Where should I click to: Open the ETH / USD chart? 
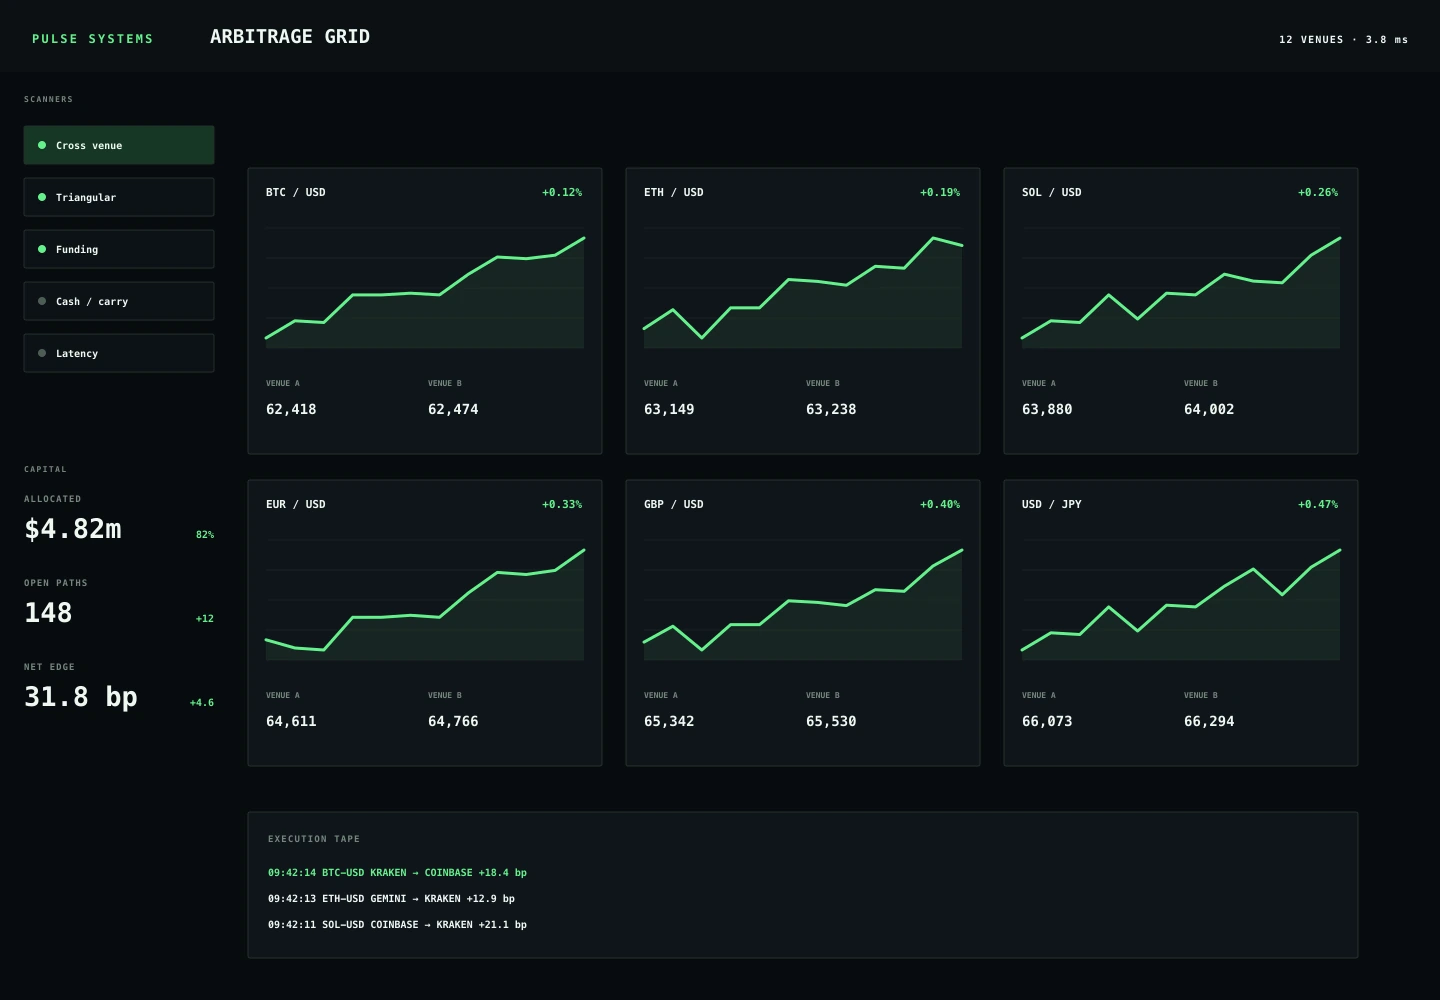click(803, 289)
